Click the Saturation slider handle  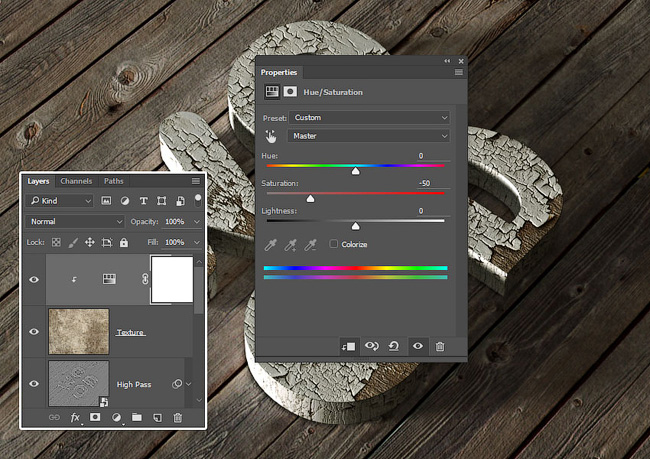point(310,199)
